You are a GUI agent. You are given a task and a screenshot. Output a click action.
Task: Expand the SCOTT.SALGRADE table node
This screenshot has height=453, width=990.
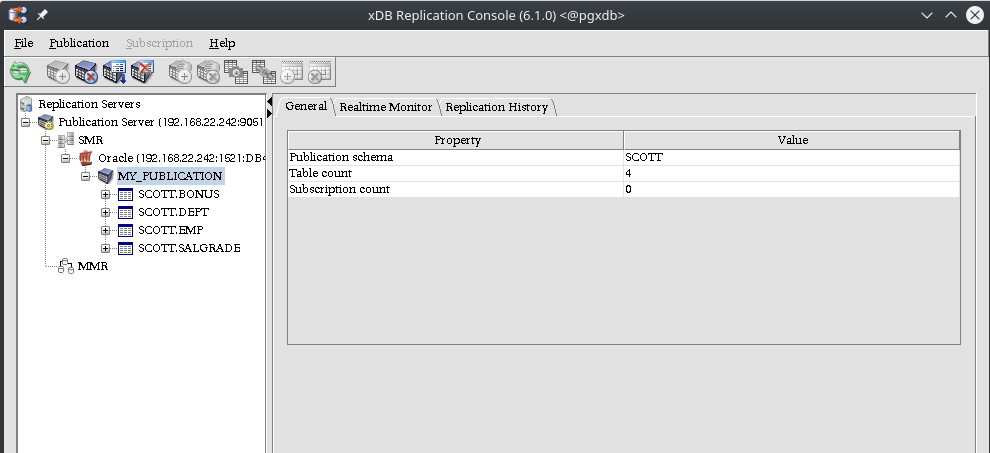point(105,248)
